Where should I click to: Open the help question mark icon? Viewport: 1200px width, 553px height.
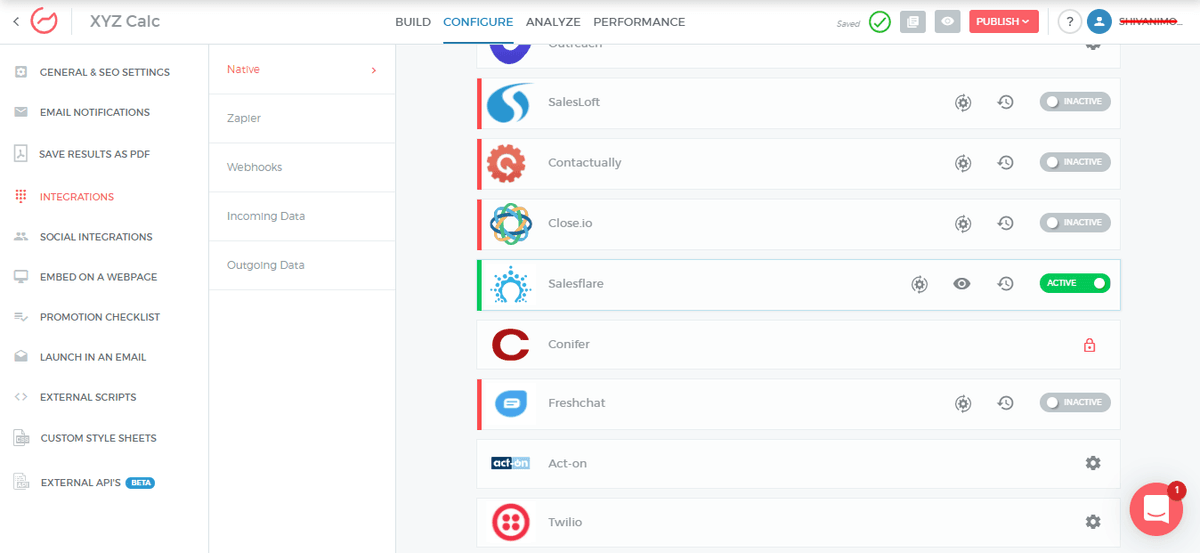click(x=1070, y=21)
